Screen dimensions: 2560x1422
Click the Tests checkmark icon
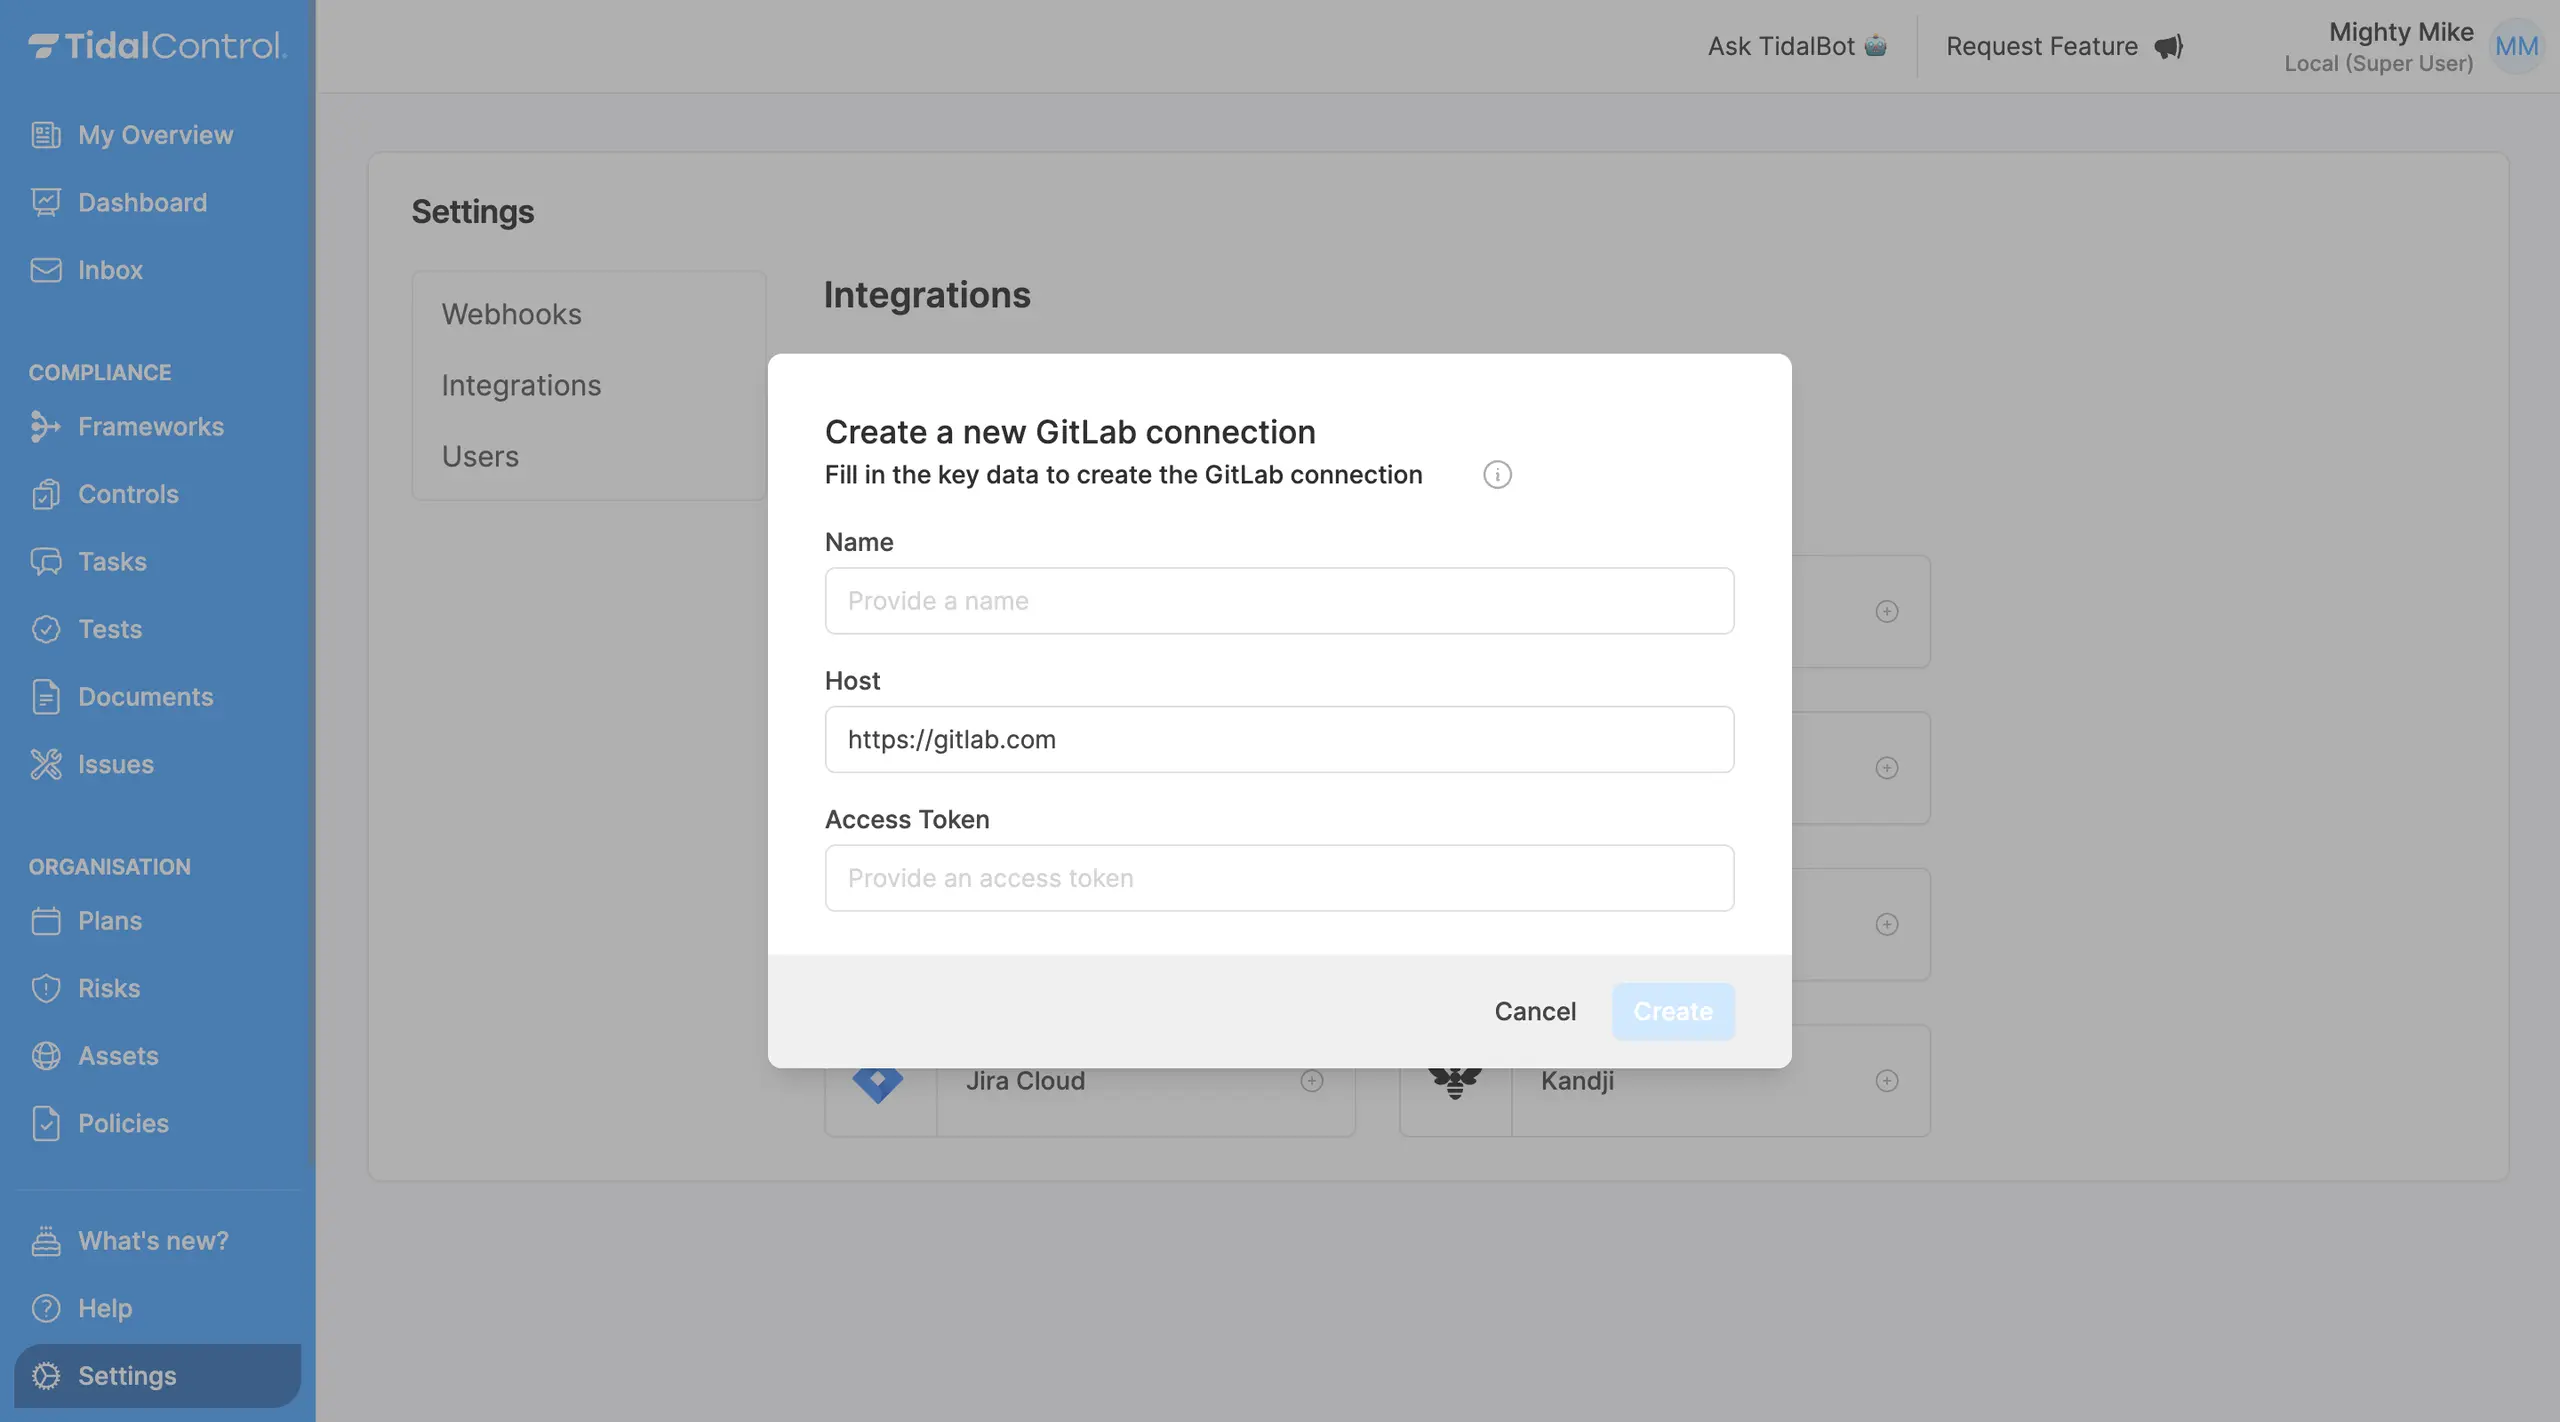coord(46,629)
